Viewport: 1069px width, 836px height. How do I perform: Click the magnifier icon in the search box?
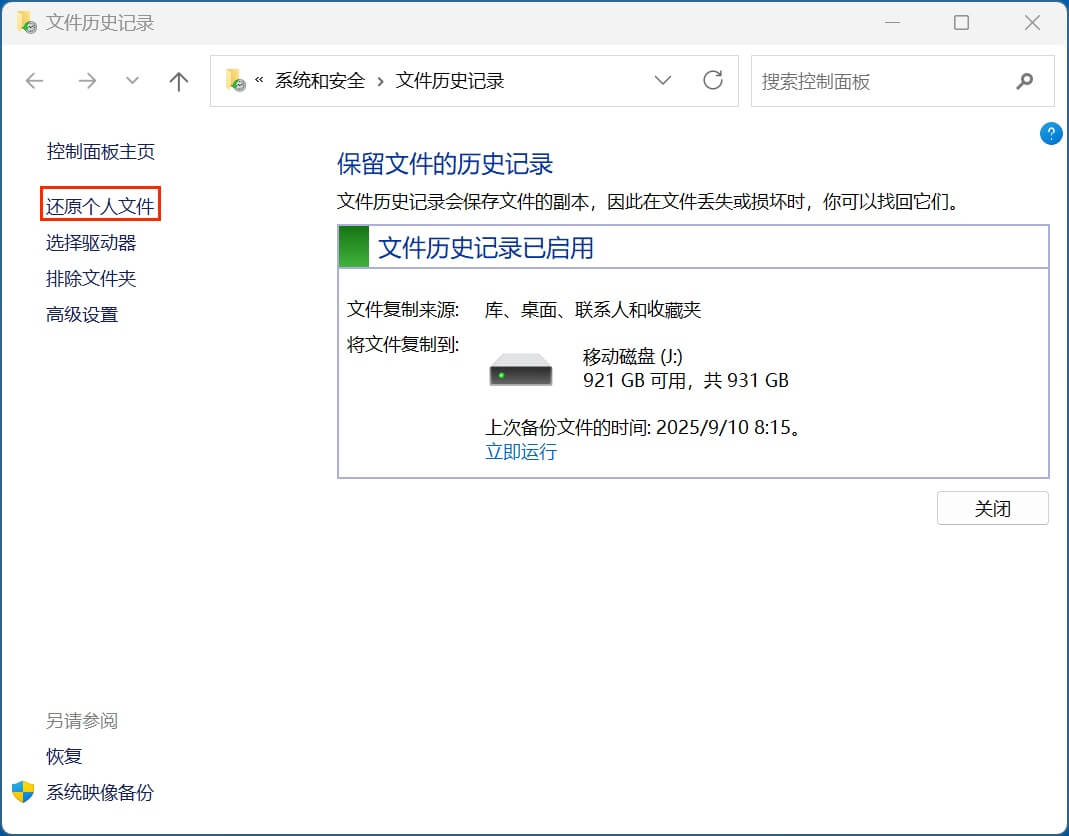(1025, 81)
